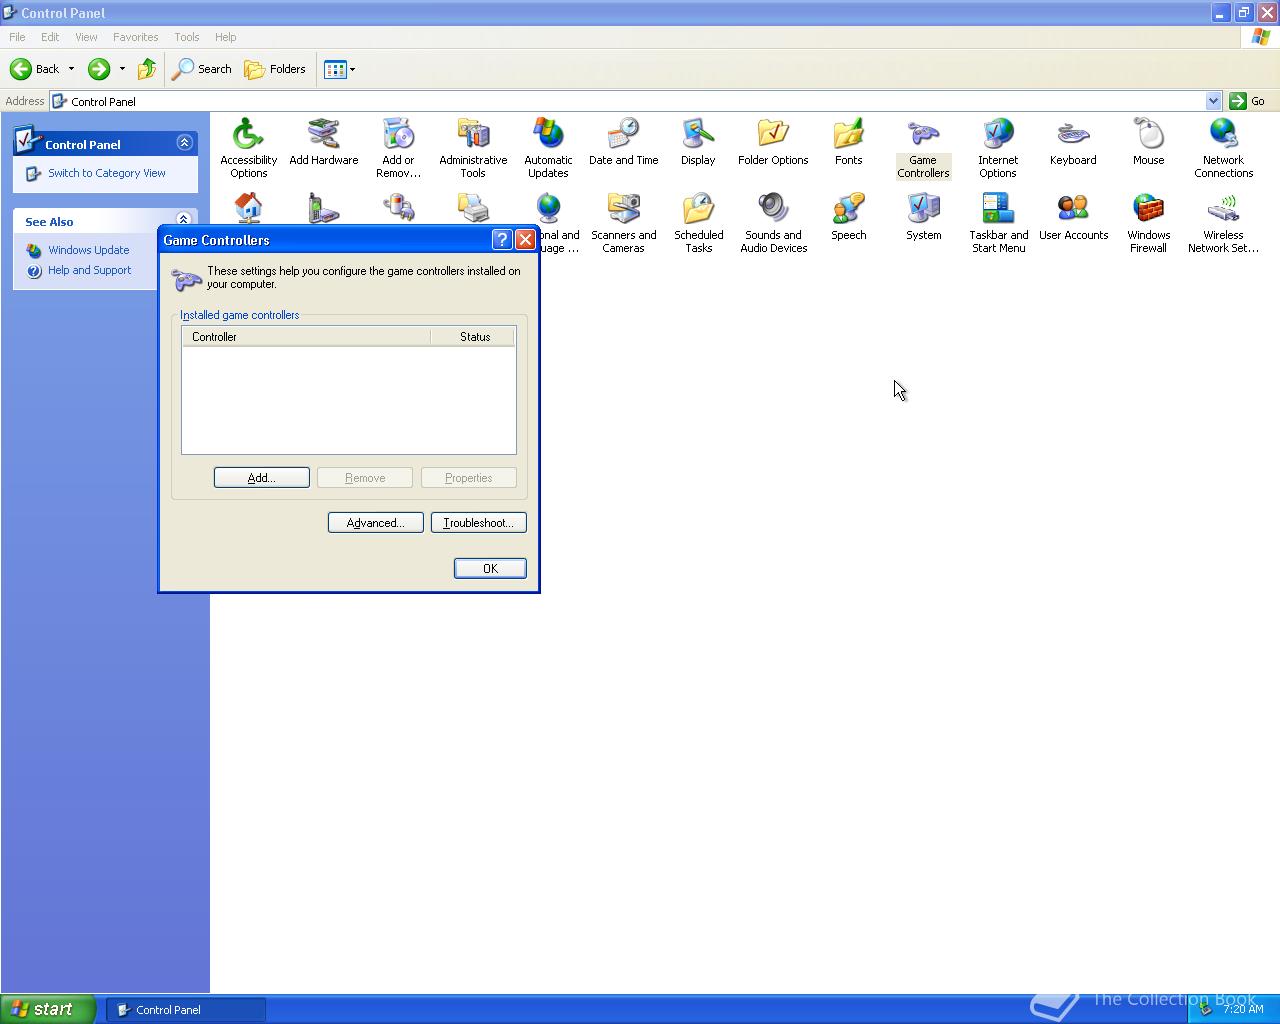This screenshot has height=1024, width=1280.
Task: Click the Status column header
Action: 473,337
